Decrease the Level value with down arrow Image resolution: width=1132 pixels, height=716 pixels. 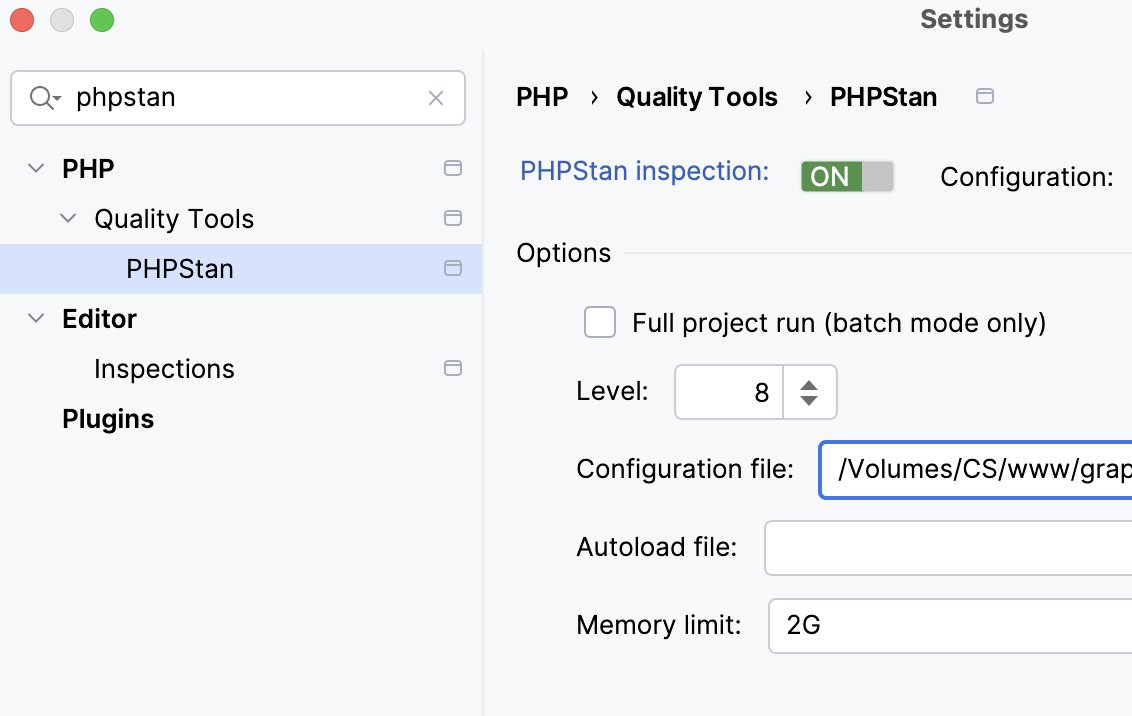(x=809, y=400)
